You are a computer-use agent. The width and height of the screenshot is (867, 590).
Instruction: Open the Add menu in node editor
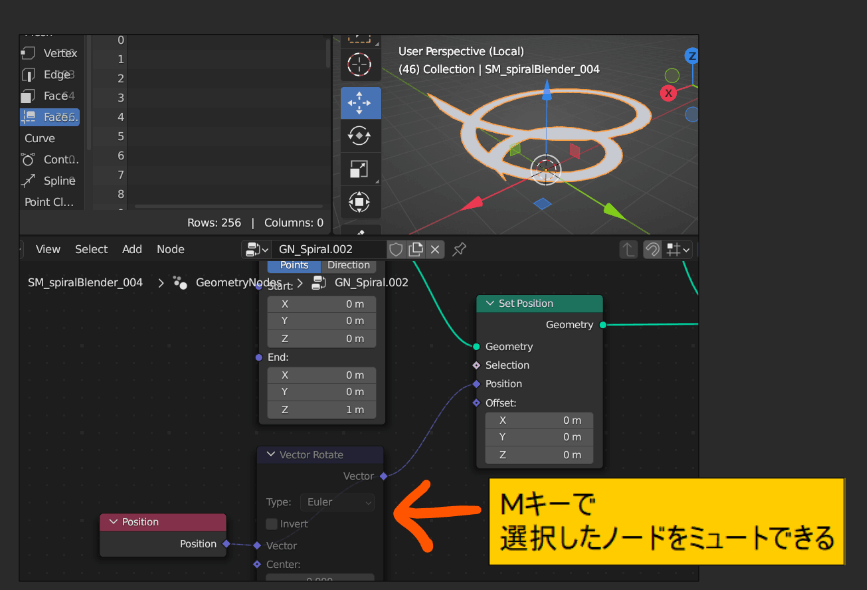click(x=132, y=249)
